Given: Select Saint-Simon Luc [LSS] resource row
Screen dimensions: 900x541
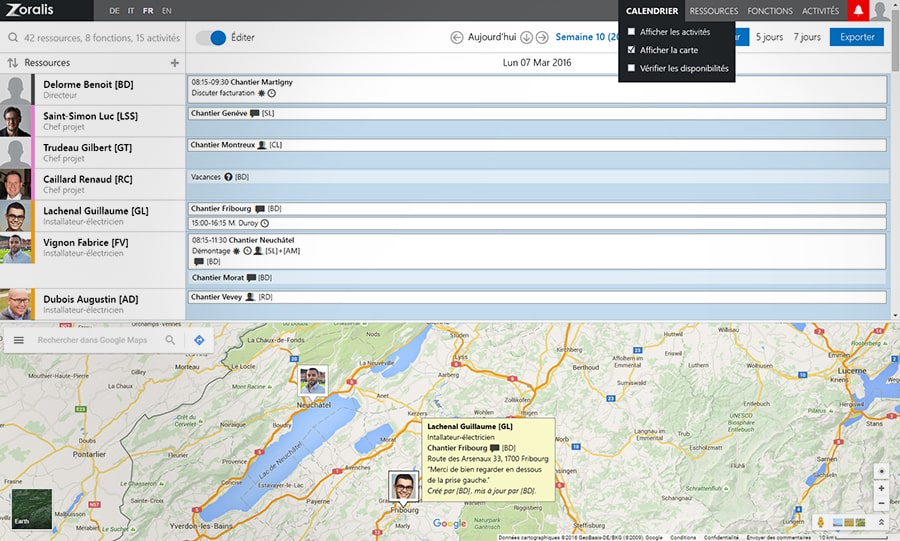Looking at the screenshot, I should pos(92,120).
